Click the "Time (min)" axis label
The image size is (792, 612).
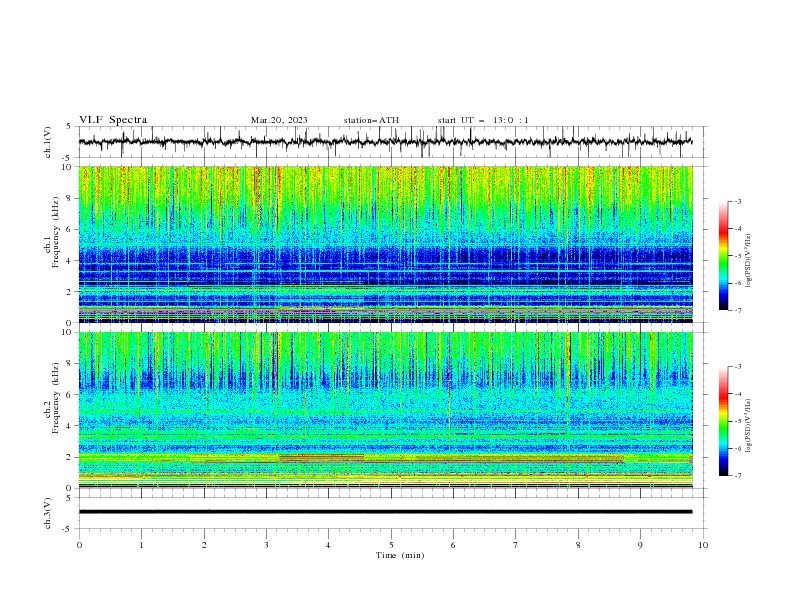(x=400, y=555)
